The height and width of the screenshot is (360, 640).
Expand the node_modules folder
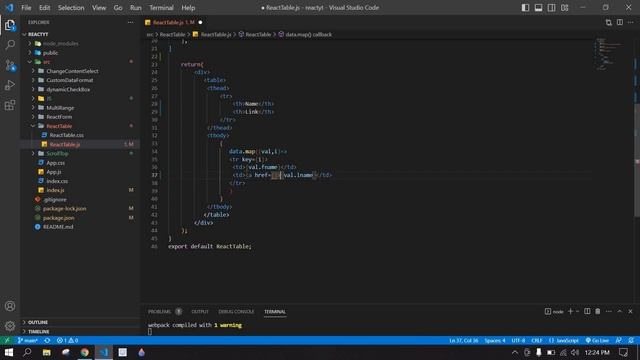(x=60, y=44)
